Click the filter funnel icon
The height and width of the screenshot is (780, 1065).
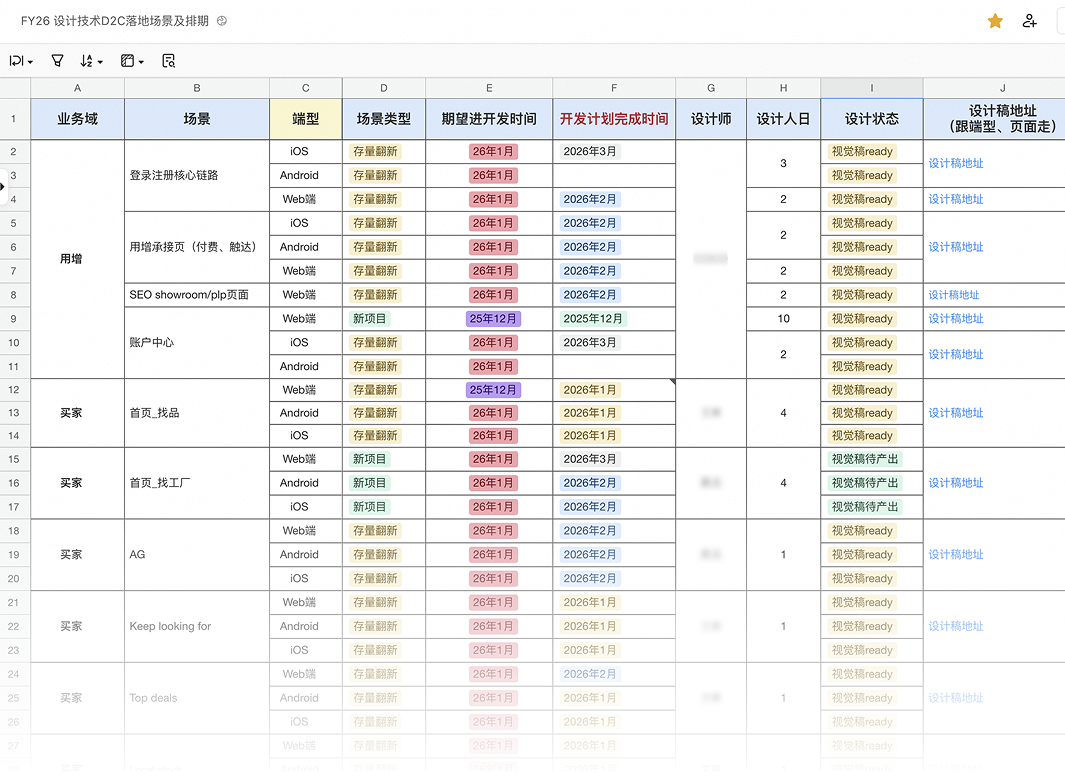(x=58, y=61)
